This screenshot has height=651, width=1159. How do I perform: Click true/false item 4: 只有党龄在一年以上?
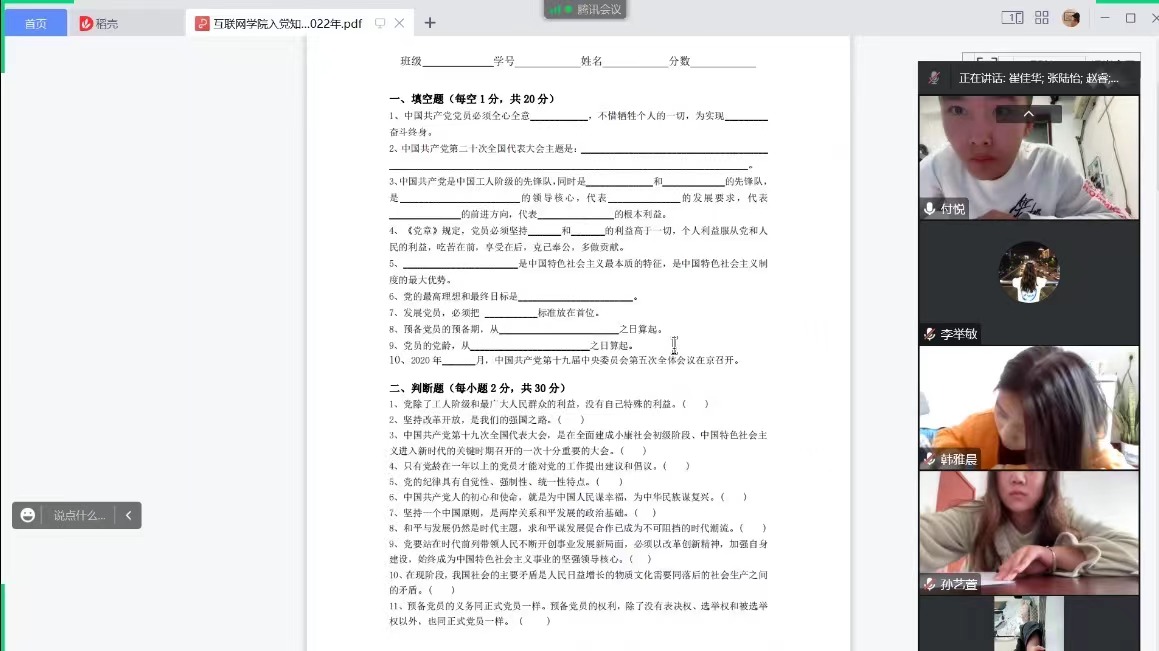coord(540,466)
